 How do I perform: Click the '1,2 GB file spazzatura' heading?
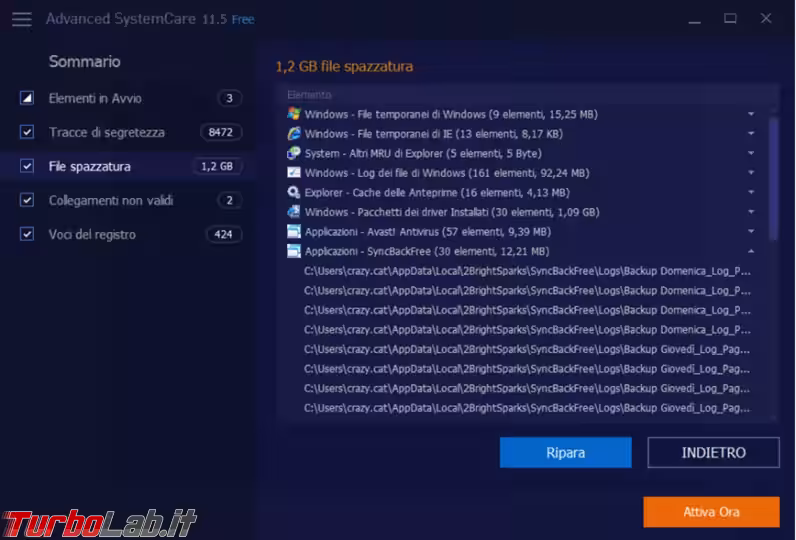pyautogui.click(x=344, y=66)
